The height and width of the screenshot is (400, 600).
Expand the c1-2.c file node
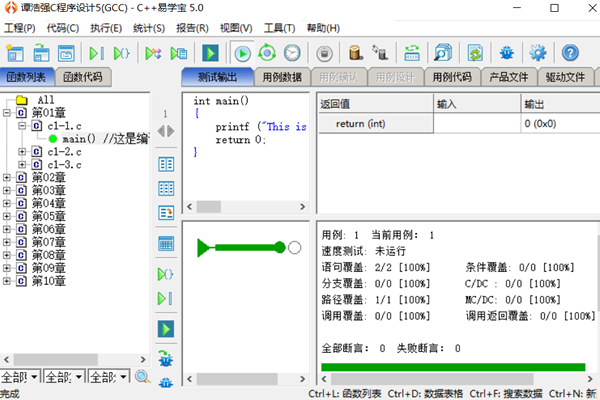[22, 152]
